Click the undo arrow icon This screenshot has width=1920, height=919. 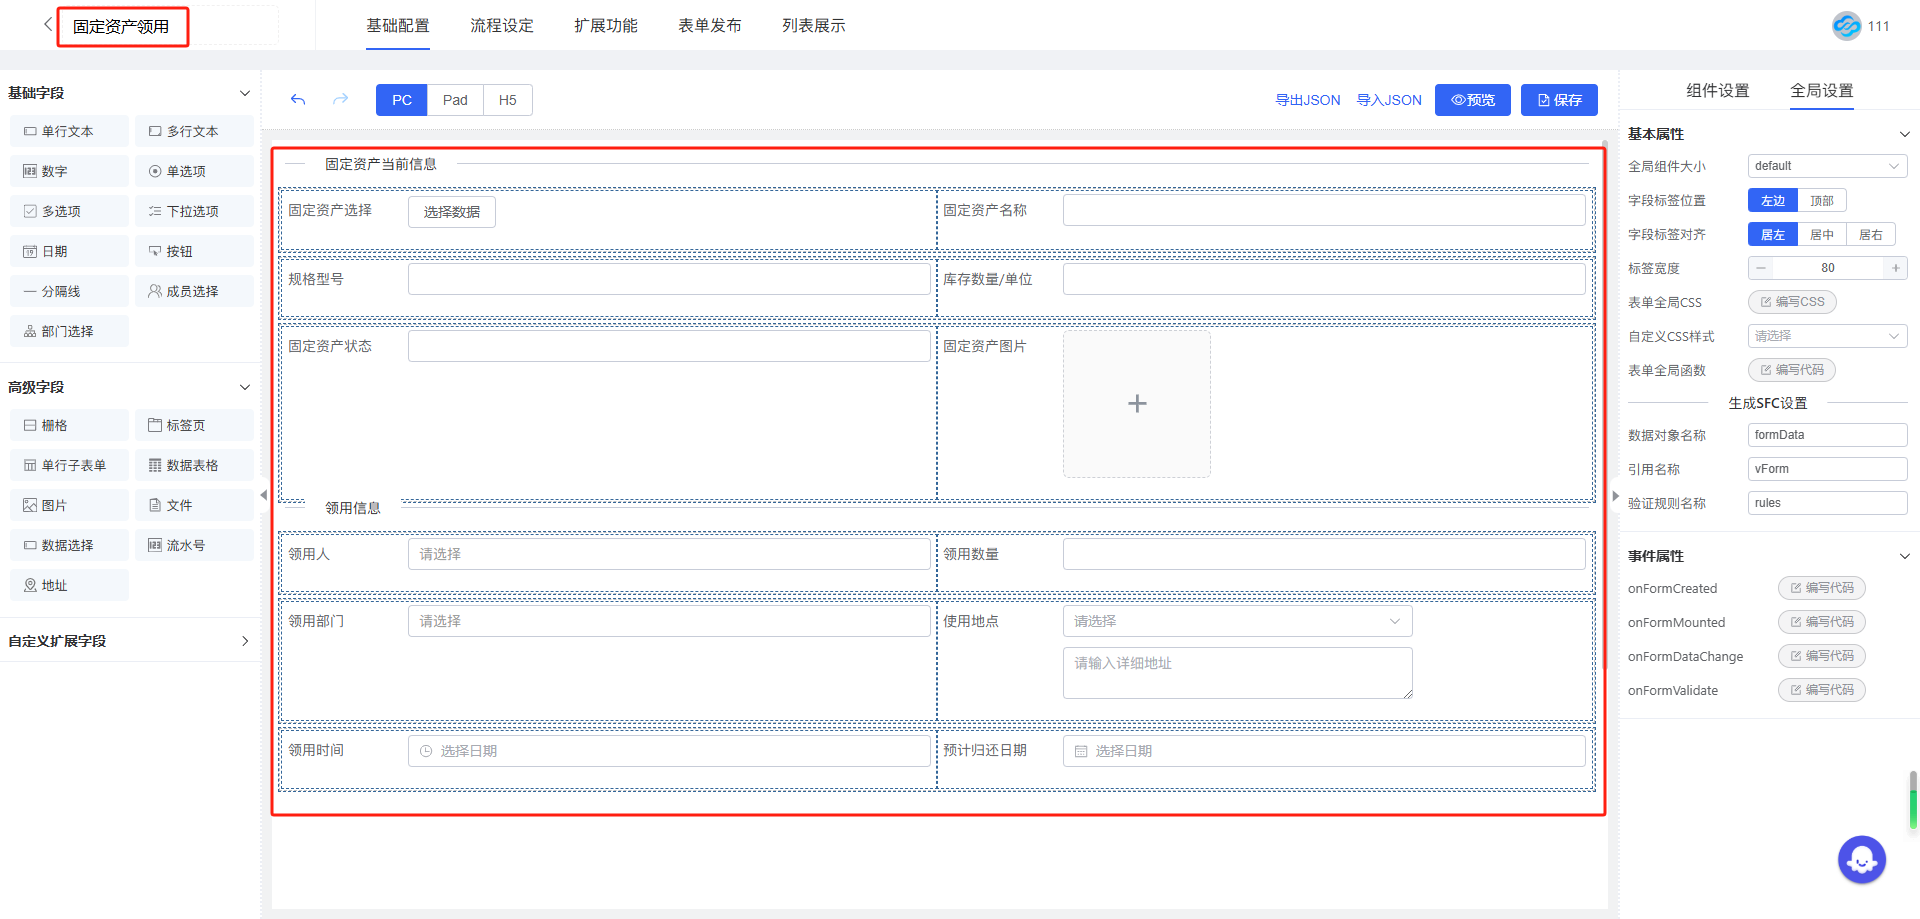click(x=298, y=100)
